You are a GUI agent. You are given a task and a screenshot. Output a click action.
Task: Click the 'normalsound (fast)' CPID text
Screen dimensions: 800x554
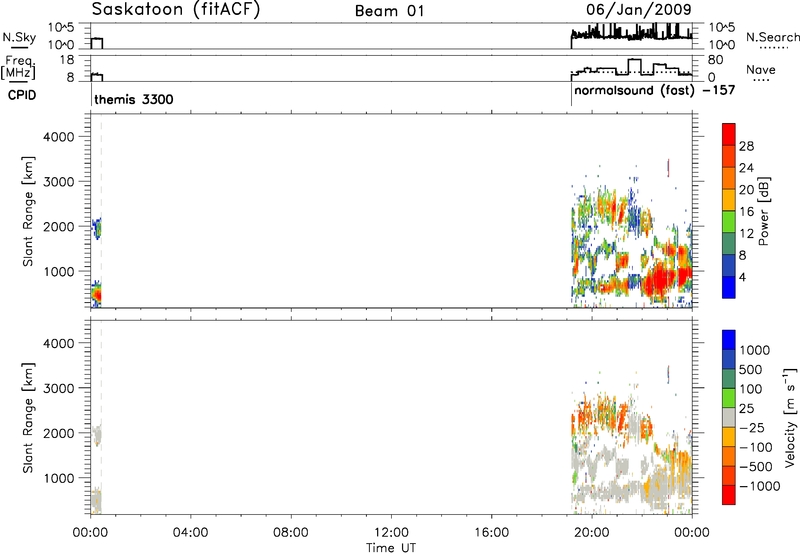(x=634, y=91)
